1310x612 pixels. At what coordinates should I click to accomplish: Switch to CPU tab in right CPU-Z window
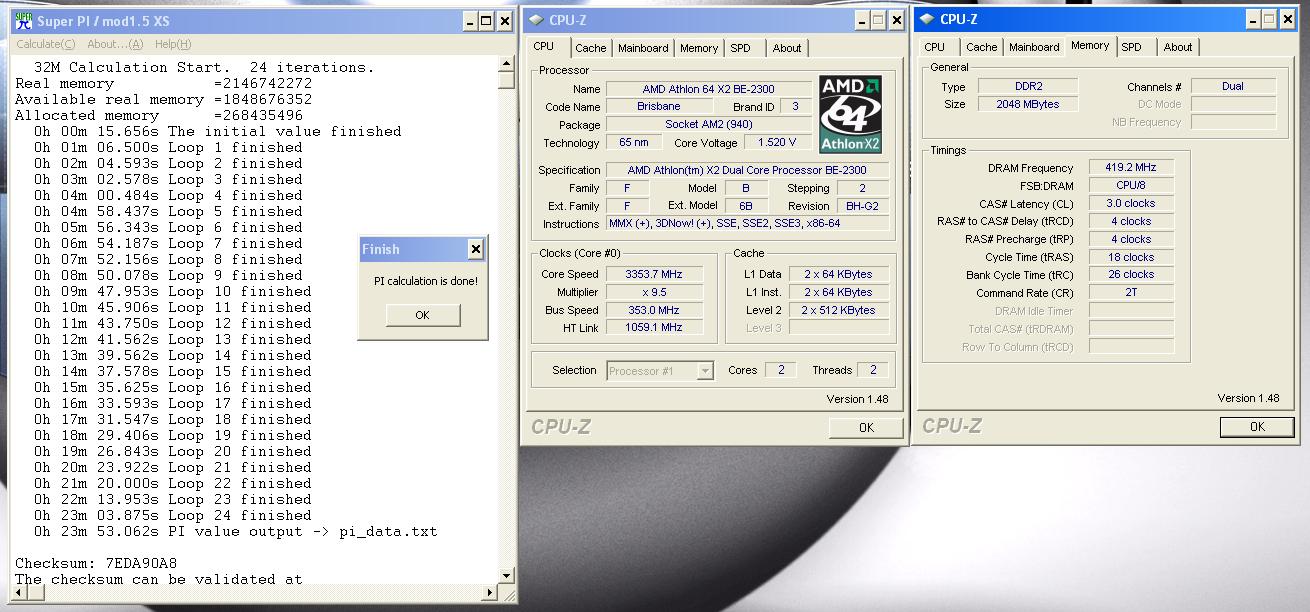pos(935,47)
